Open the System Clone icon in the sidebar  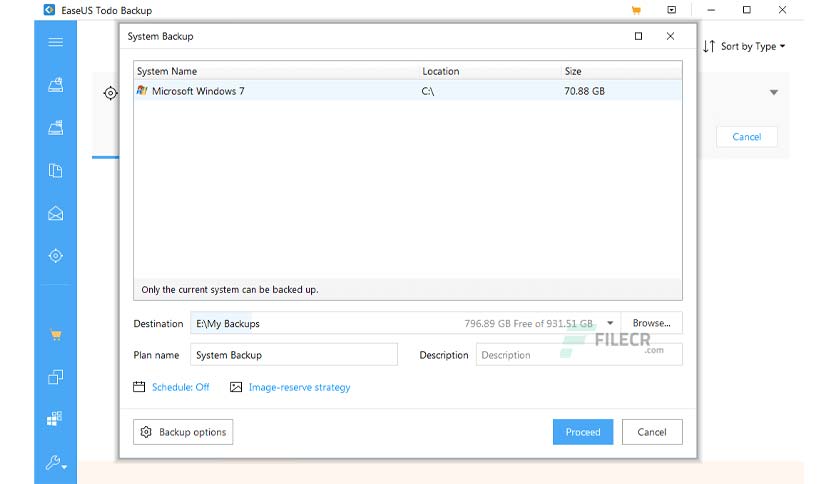click(x=55, y=418)
